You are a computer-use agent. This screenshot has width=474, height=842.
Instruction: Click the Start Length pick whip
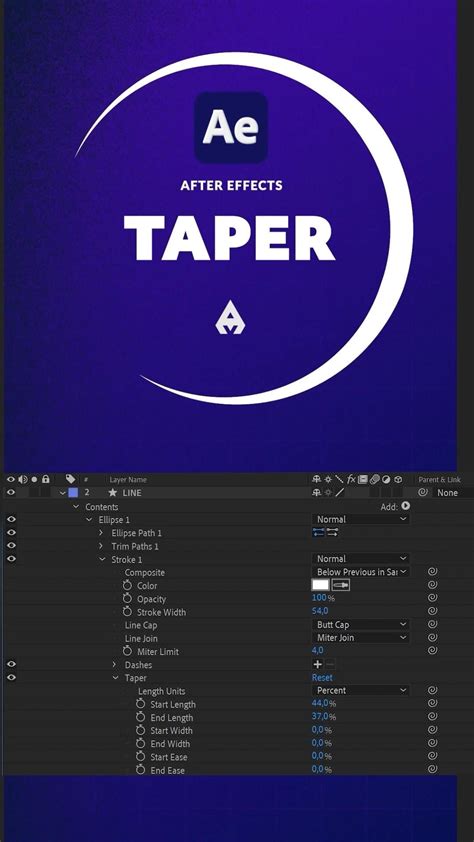(433, 703)
